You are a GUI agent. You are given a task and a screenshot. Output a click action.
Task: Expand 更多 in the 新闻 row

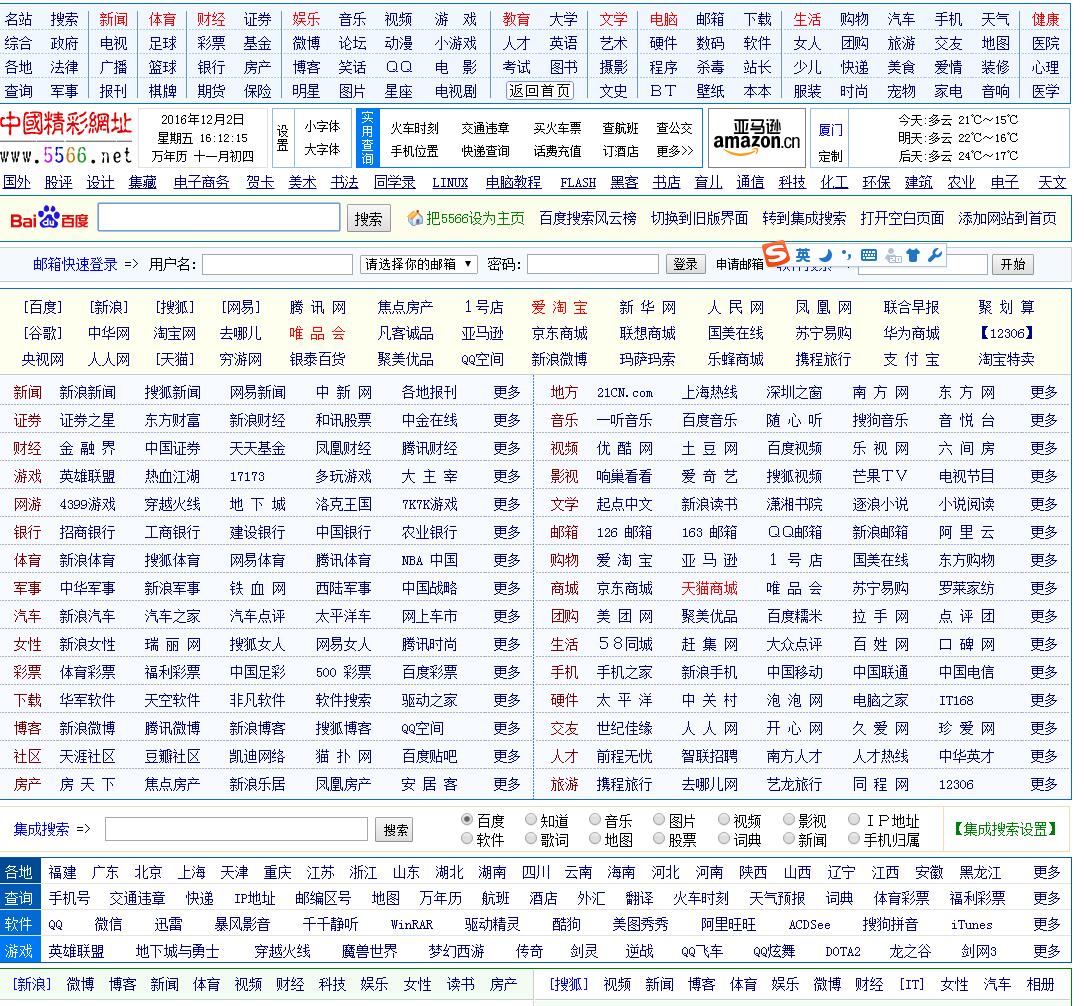[507, 393]
